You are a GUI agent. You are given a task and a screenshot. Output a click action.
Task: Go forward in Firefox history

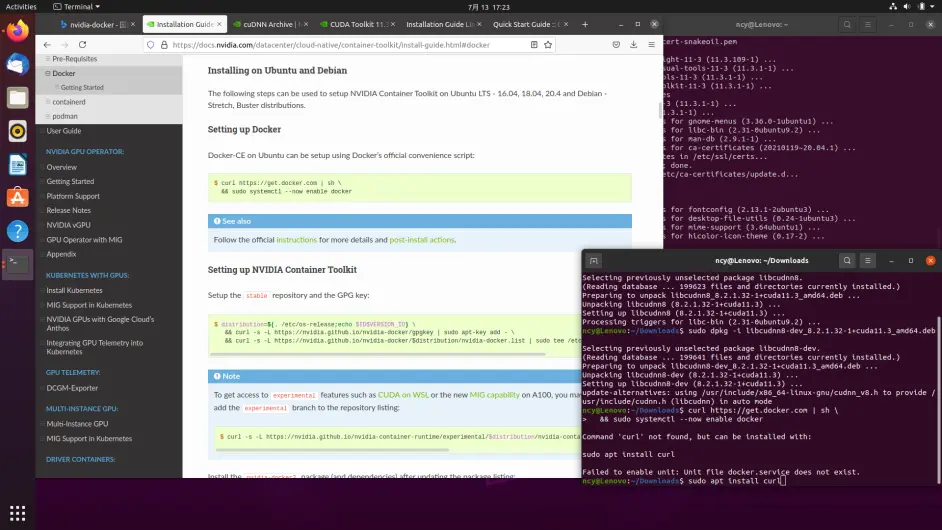tap(64, 44)
